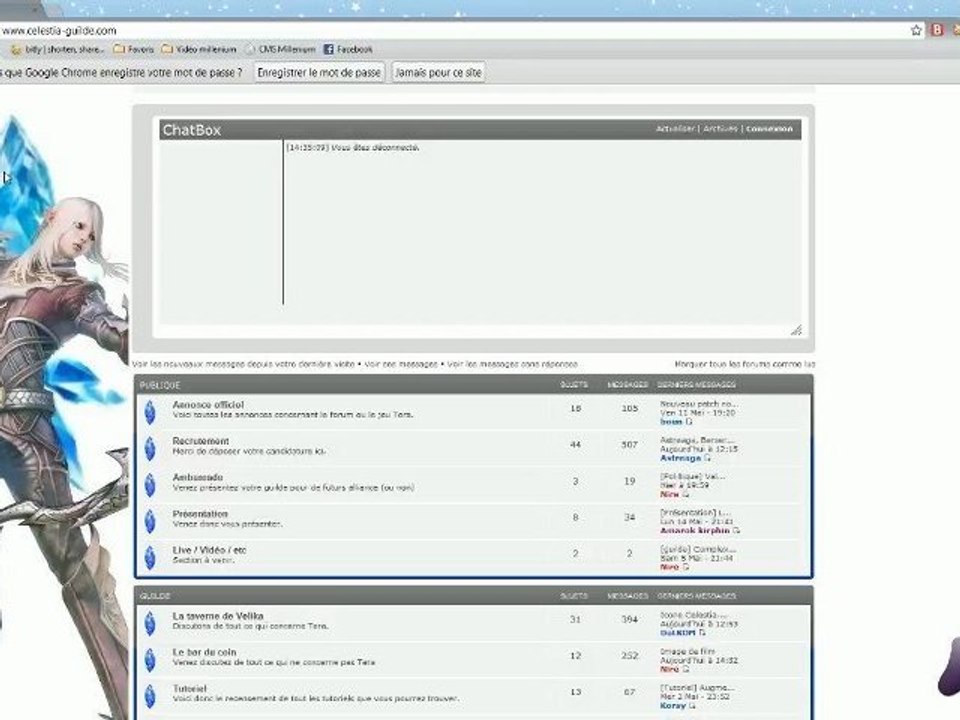Bookmark this page with the star icon

916,30
